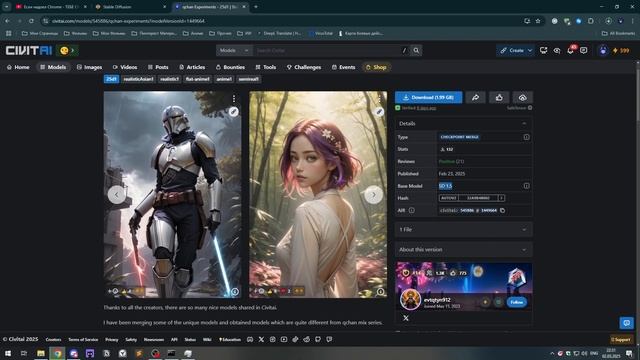The height and width of the screenshot is (360, 640).
Task: Open the Posts nav item
Action: click(x=158, y=67)
